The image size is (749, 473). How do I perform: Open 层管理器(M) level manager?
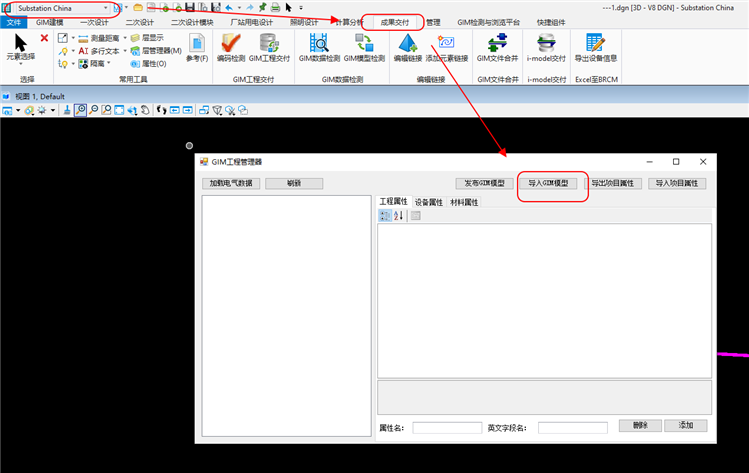[156, 51]
